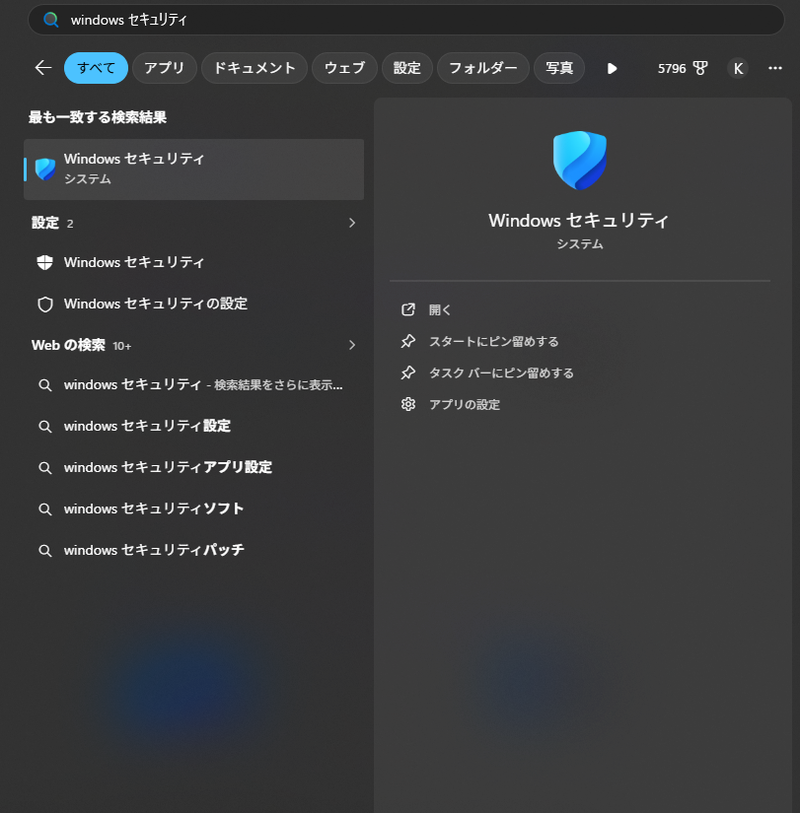Image resolution: width=800 pixels, height=813 pixels.
Task: Open the 5796 rewards points badge
Action: 682,68
